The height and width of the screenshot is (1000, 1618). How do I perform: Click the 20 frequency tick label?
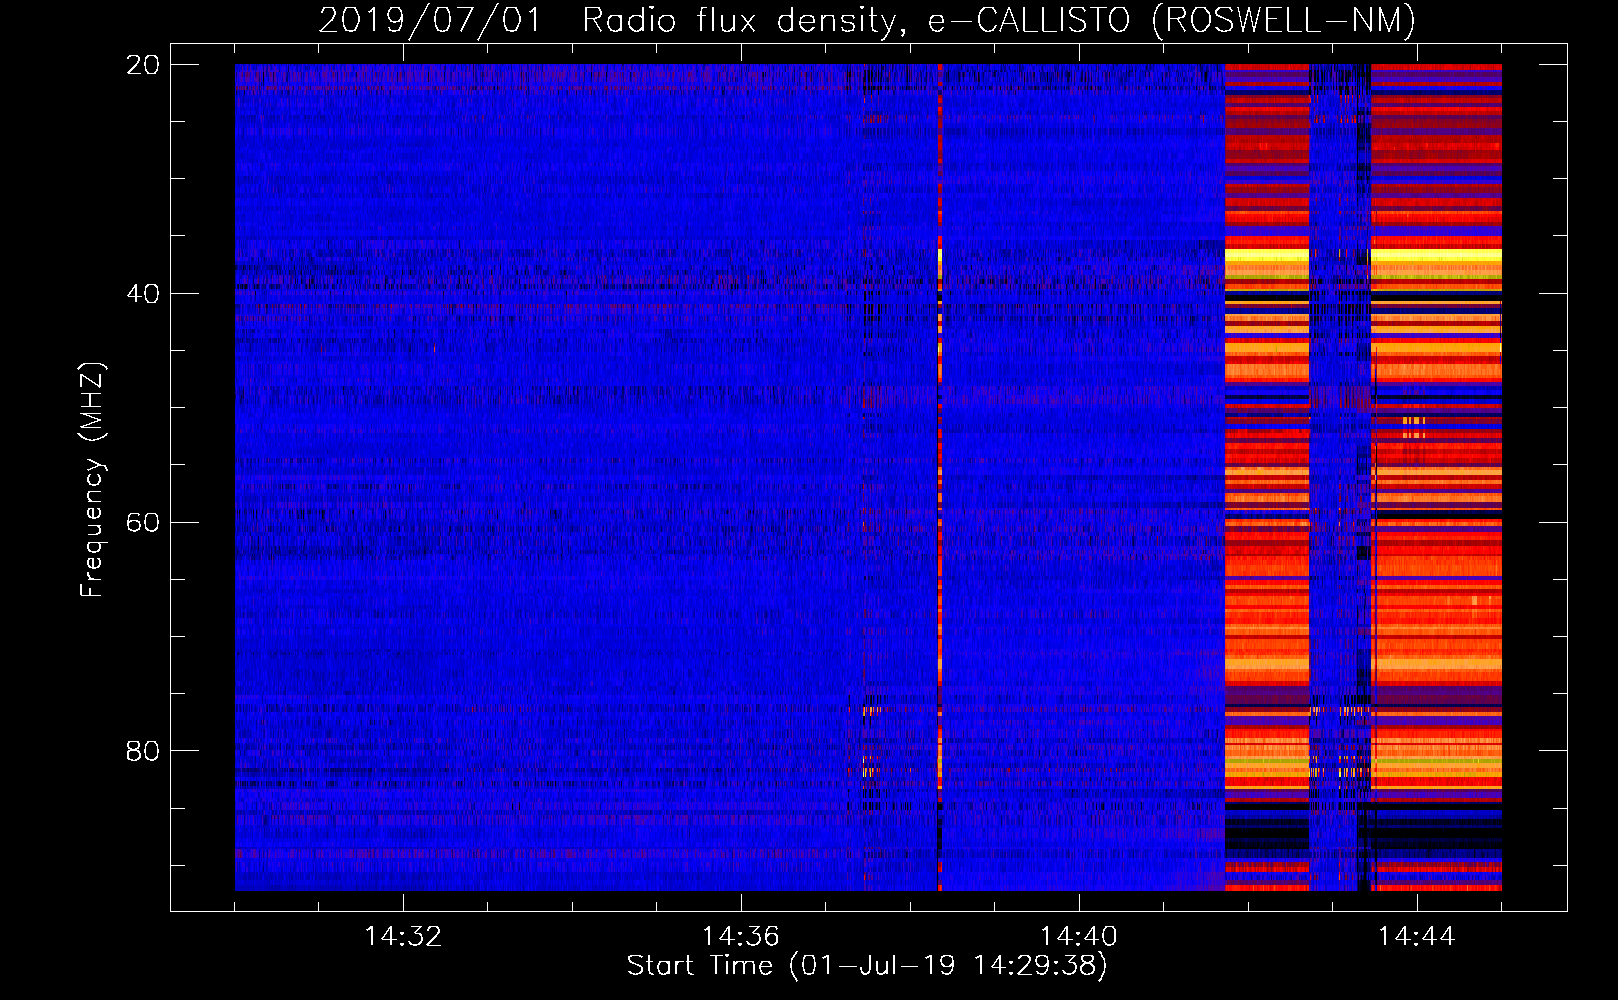click(x=143, y=65)
